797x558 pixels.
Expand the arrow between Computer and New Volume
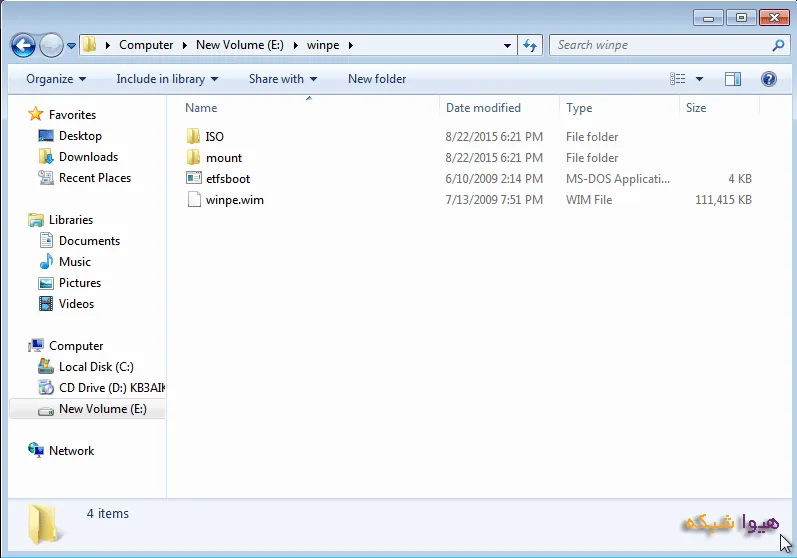coord(185,45)
